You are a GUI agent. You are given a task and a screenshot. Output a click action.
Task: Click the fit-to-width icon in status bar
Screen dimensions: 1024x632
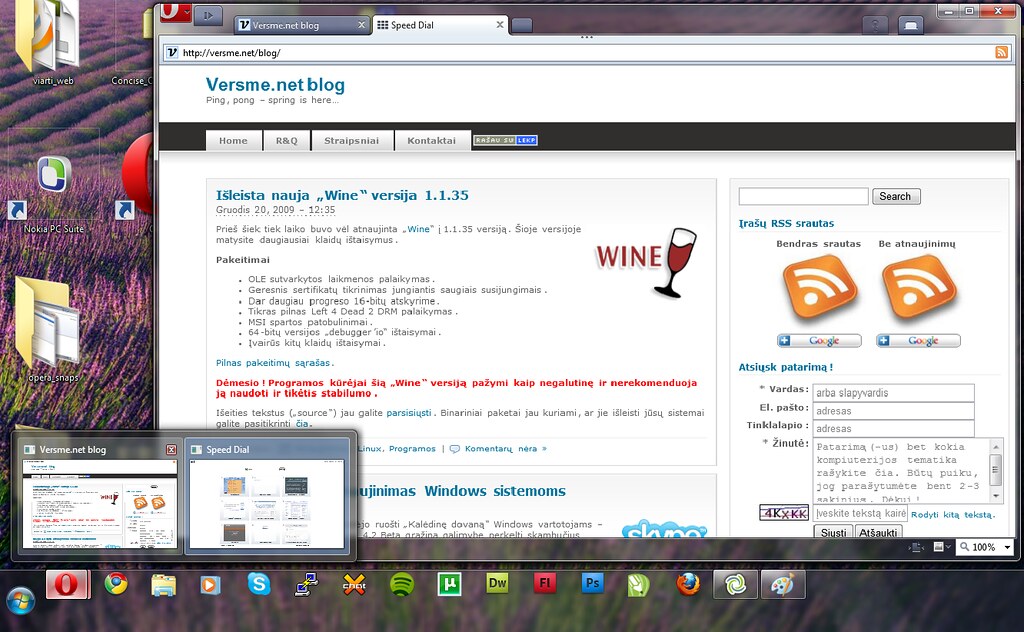(916, 547)
